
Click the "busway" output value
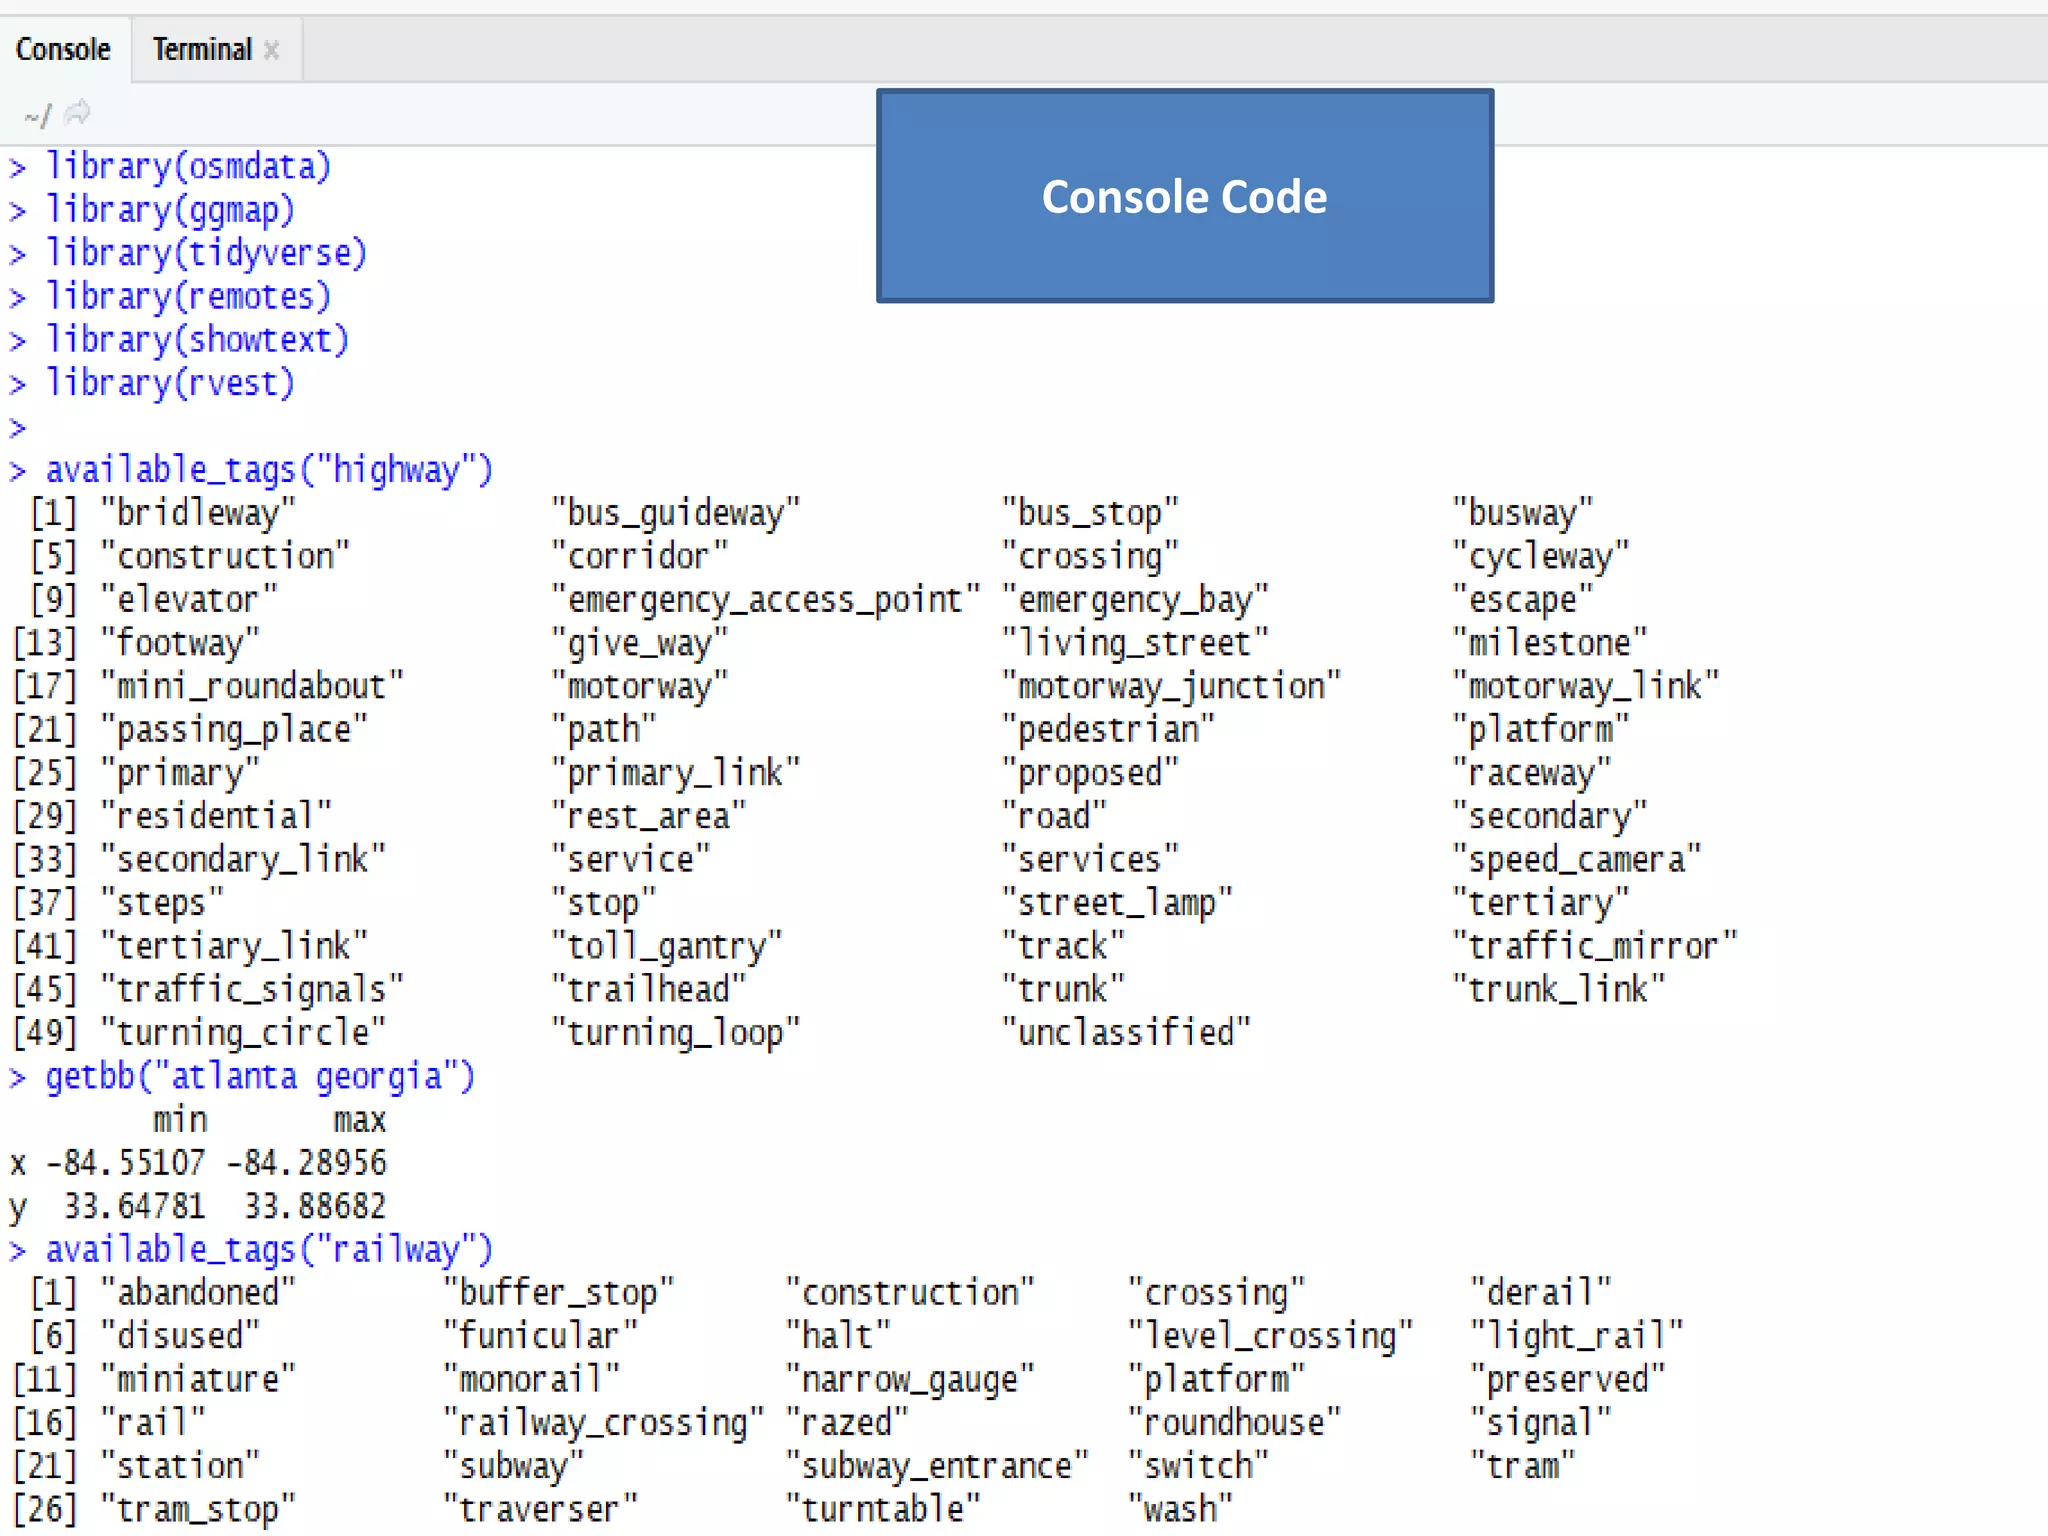[x=1523, y=513]
